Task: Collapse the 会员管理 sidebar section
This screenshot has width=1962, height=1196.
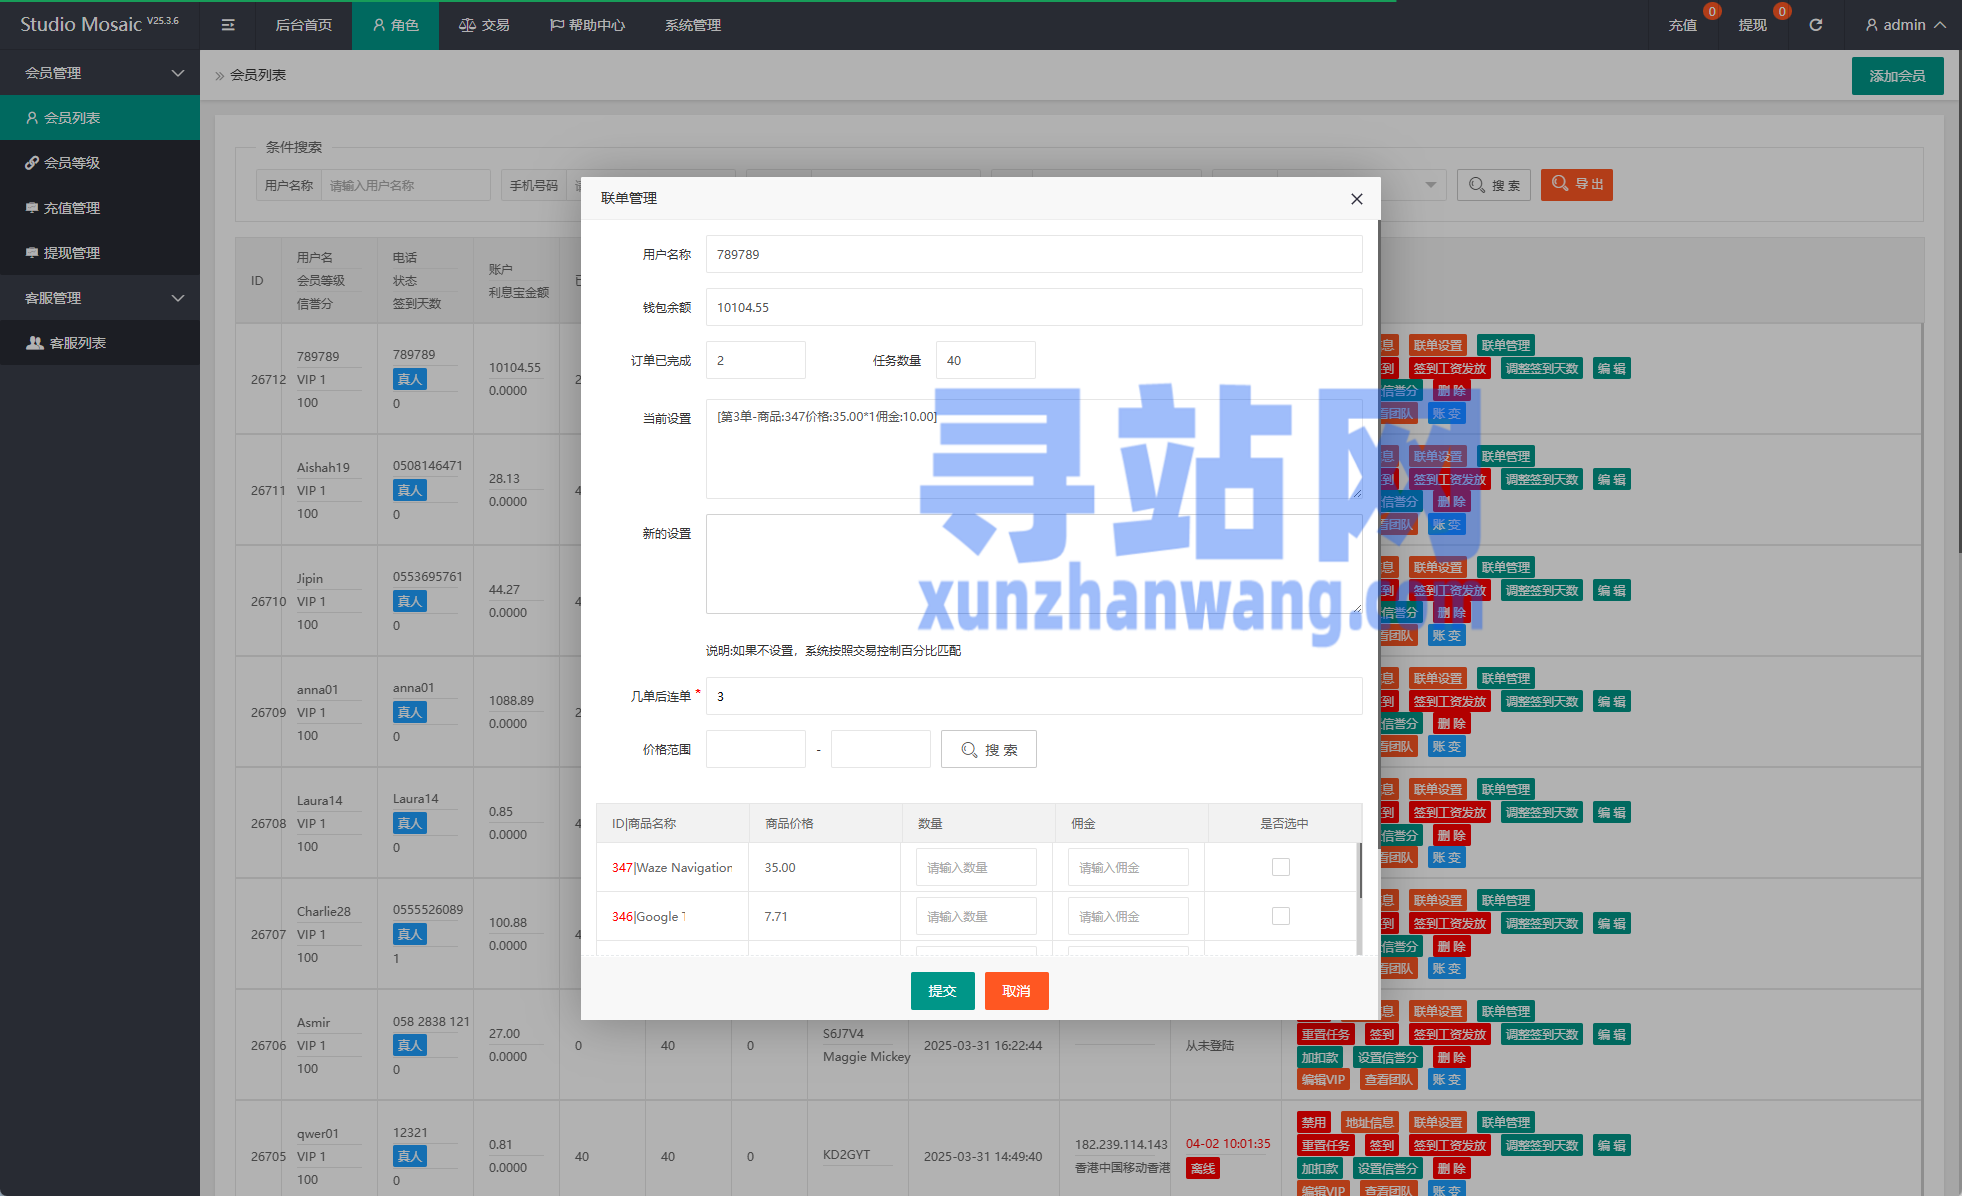Action: (100, 73)
